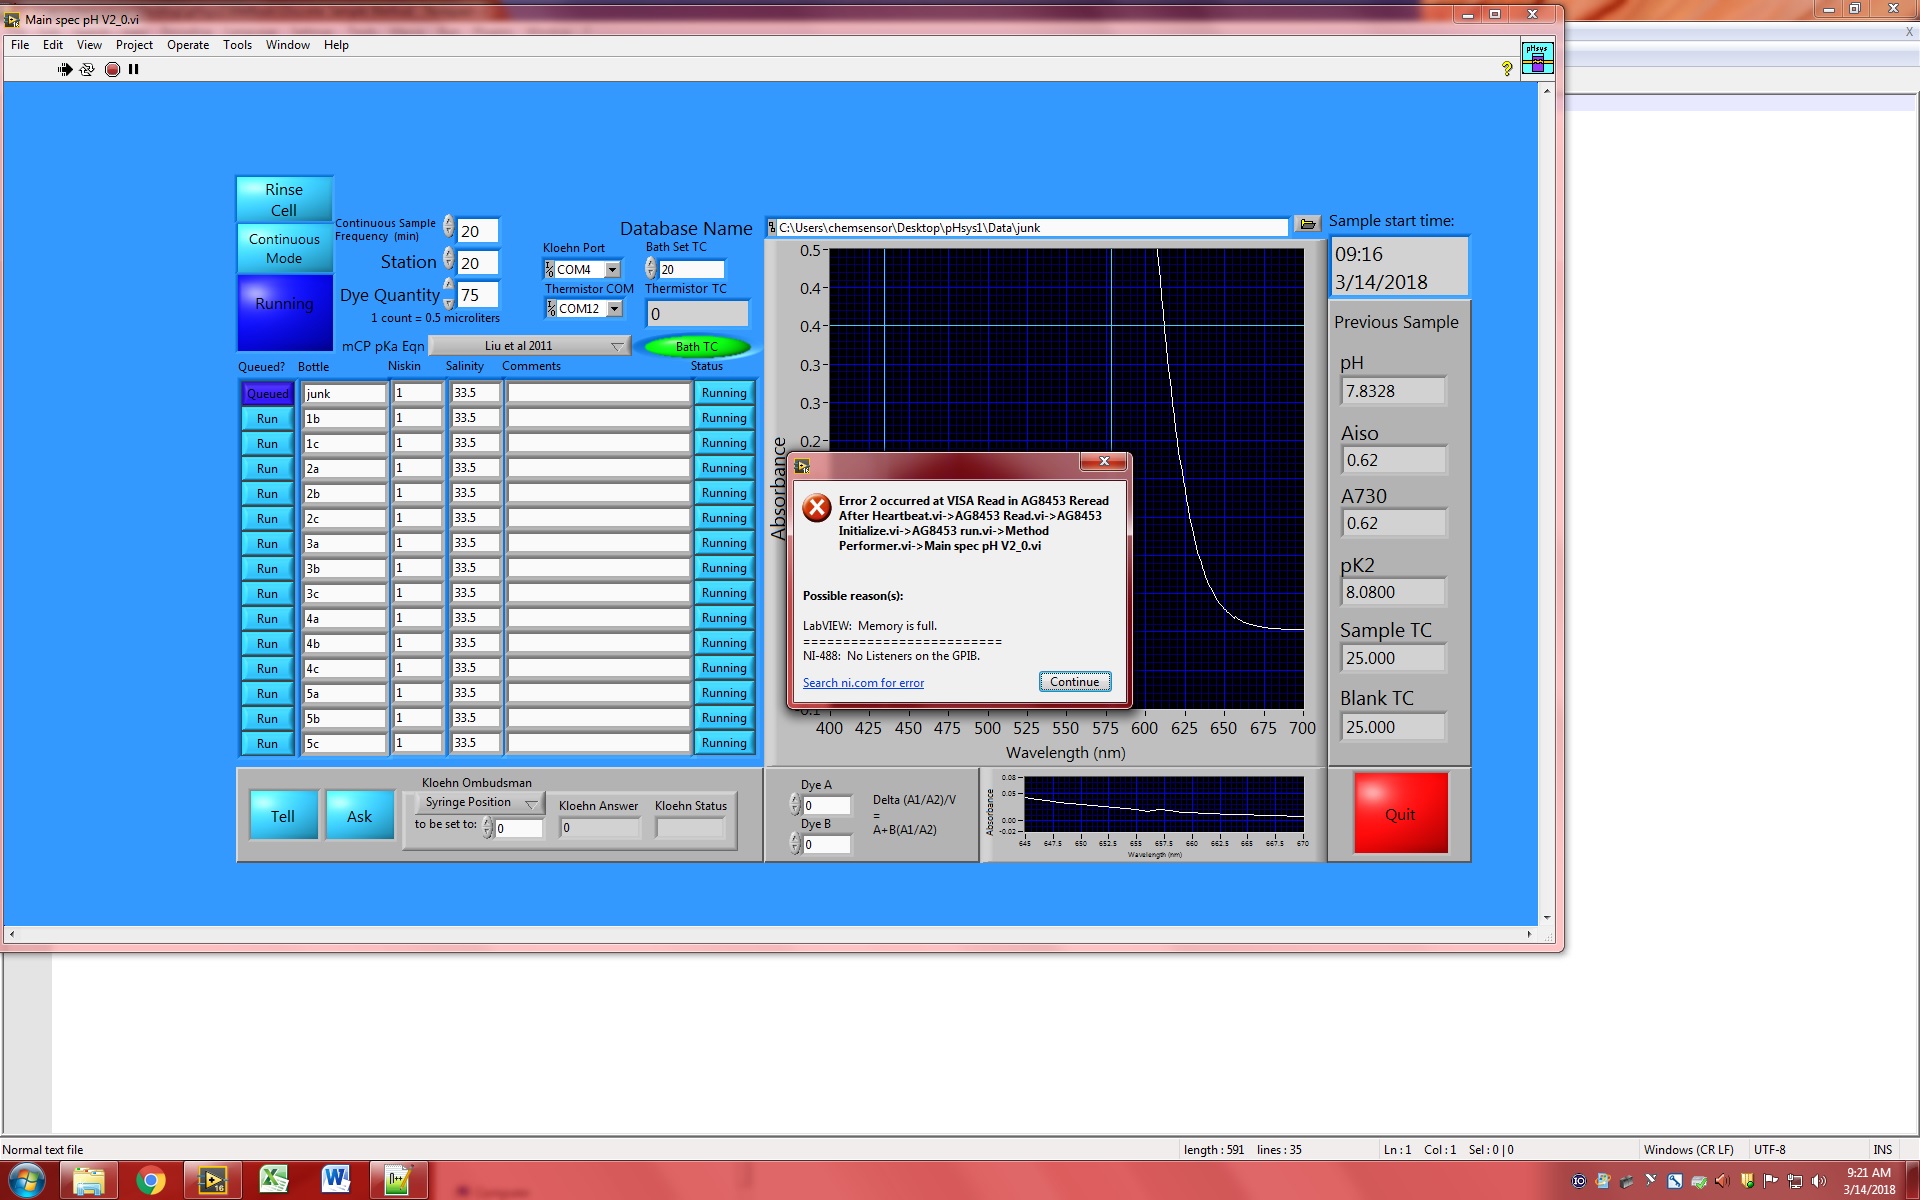
Task: Open the Windows Start menu
Action: [27, 1180]
